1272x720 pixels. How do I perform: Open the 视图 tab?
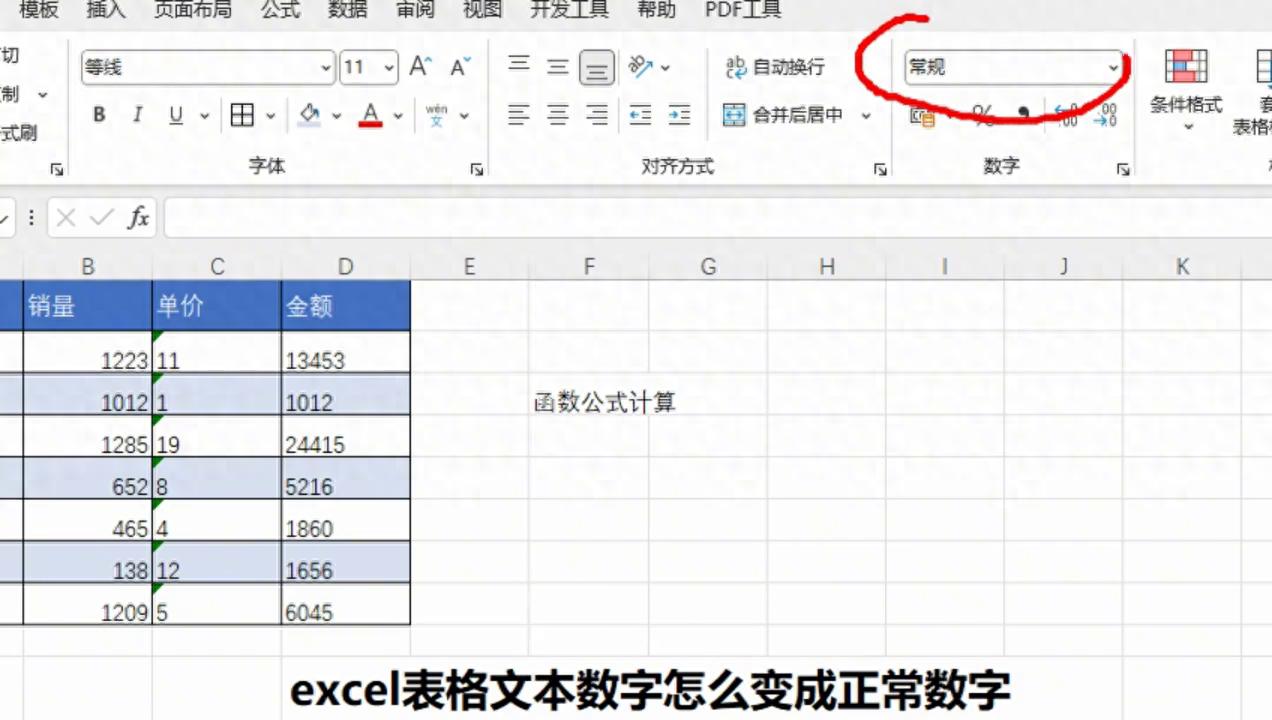pos(482,10)
